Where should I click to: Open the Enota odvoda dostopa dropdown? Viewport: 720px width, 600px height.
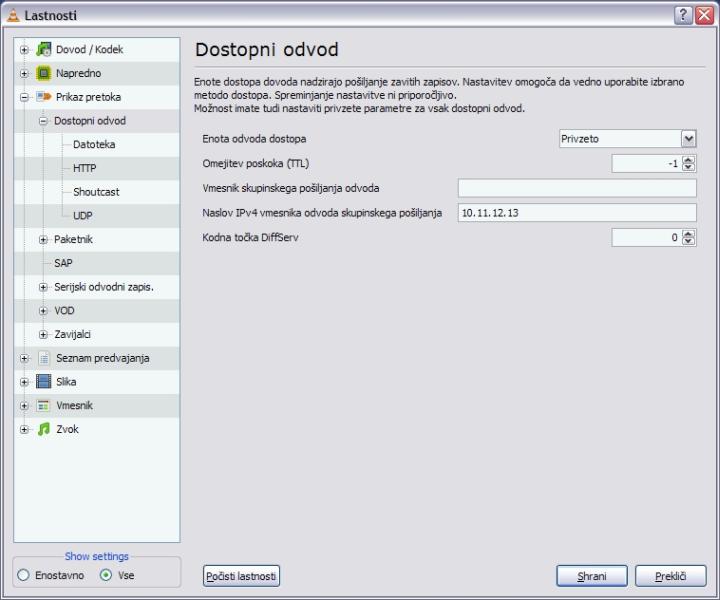pos(688,139)
